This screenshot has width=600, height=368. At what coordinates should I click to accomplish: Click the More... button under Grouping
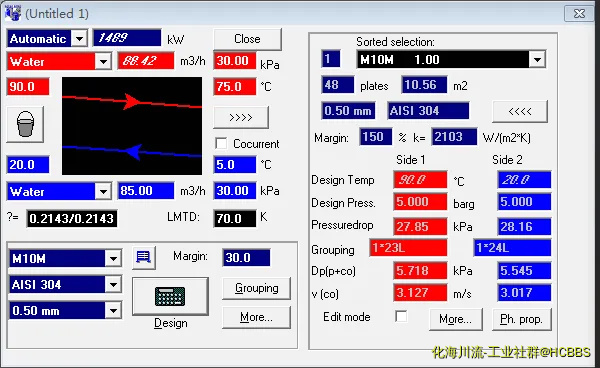click(256, 318)
